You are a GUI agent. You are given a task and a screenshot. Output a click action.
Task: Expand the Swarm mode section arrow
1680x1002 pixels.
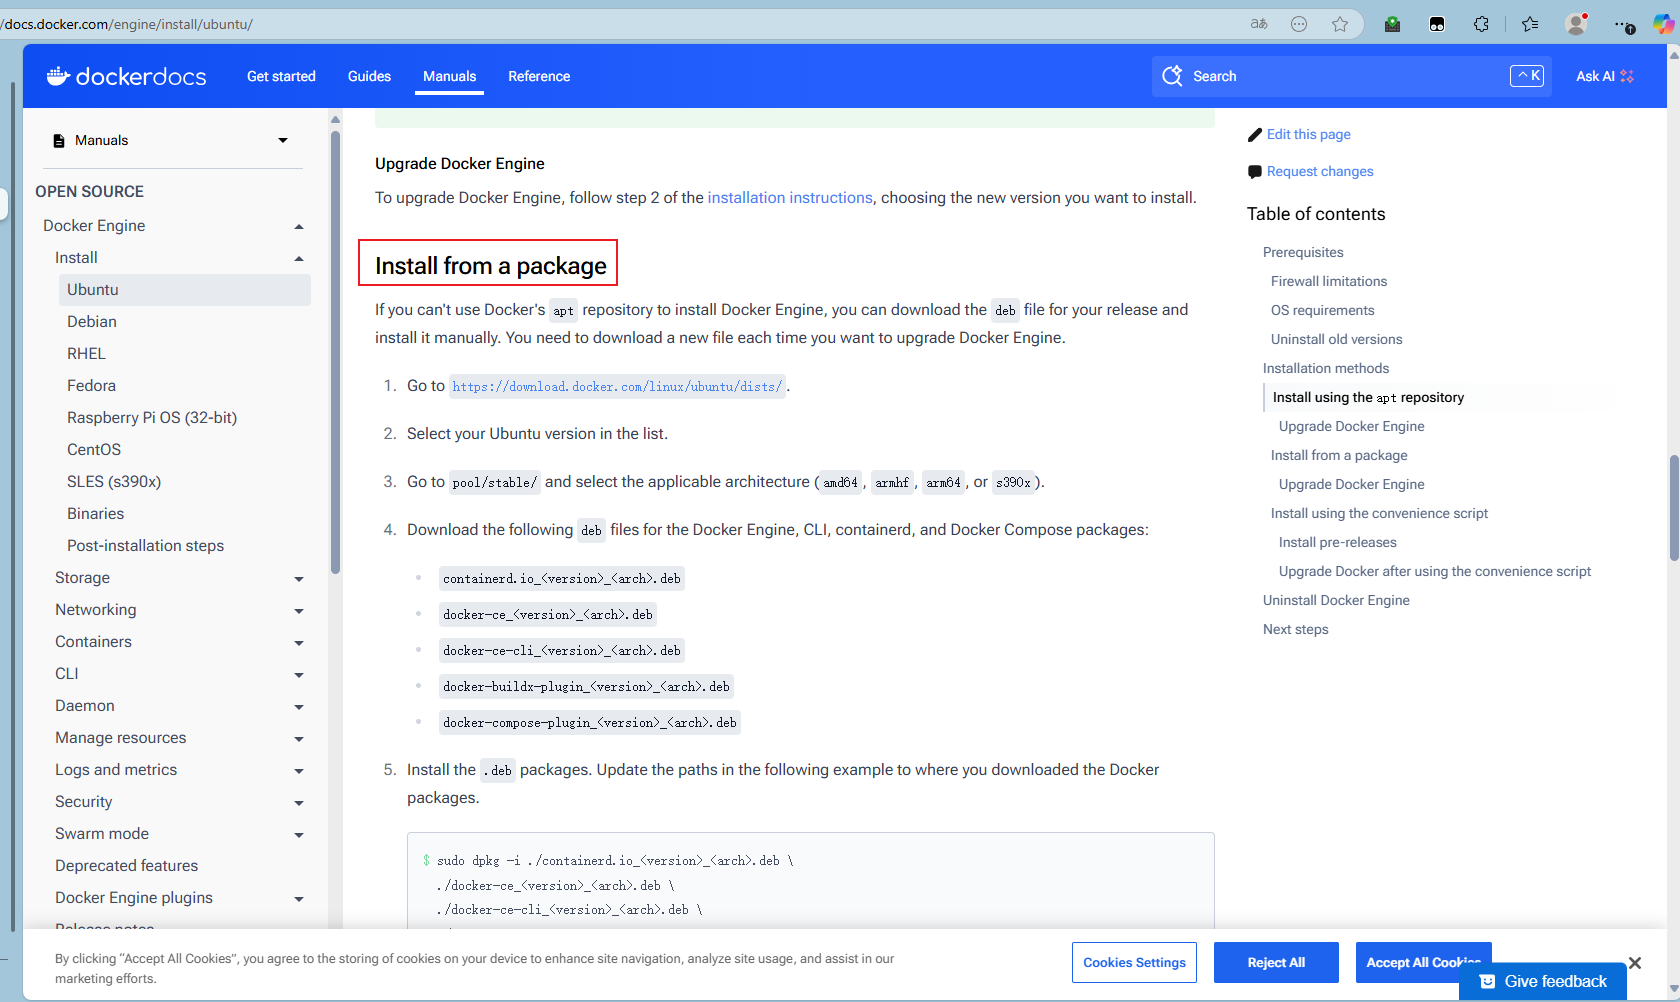pos(298,835)
